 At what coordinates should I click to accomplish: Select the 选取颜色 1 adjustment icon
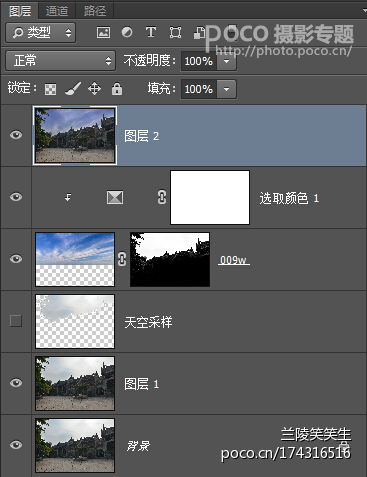point(115,197)
